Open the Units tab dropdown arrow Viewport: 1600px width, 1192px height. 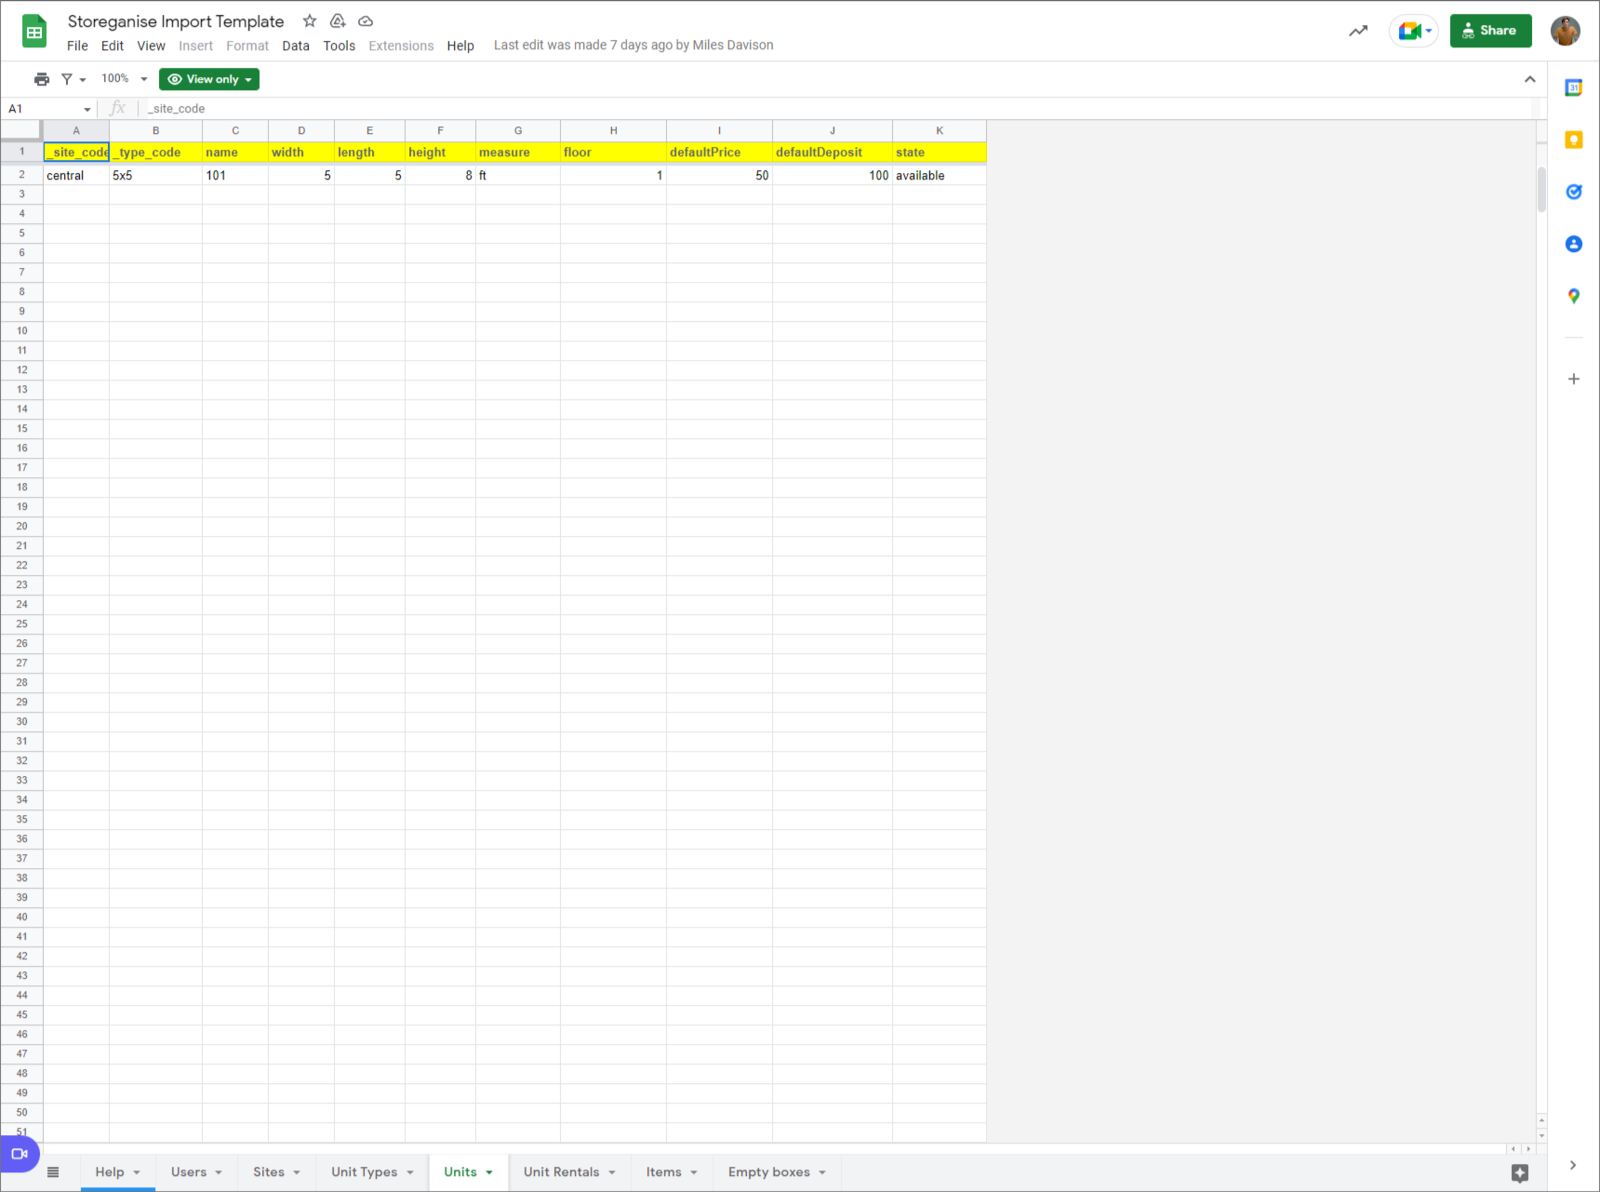click(x=489, y=1173)
